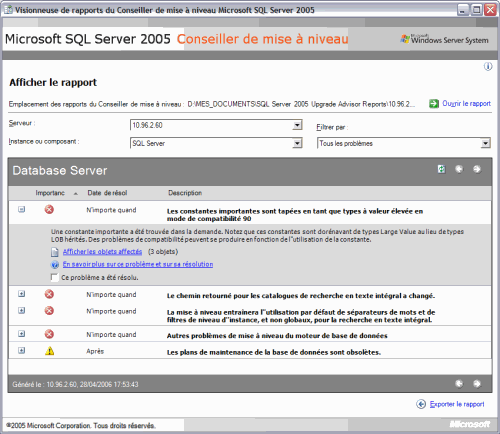
Task: Open En savoir plus sur ce problème link
Action: (x=138, y=264)
